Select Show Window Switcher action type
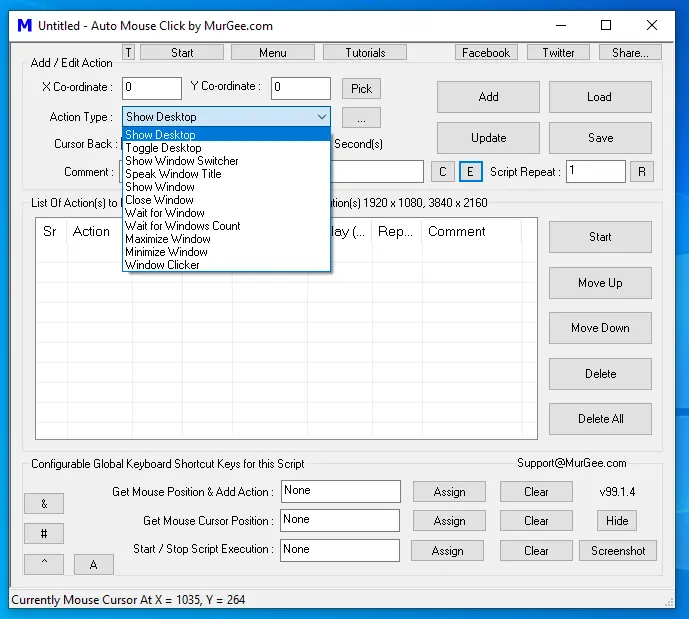 [x=226, y=161]
